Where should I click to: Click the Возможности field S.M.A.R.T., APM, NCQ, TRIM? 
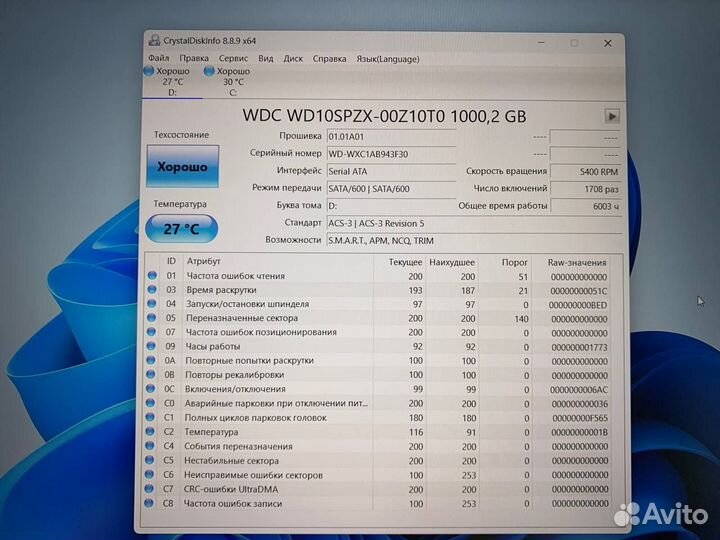click(x=473, y=241)
